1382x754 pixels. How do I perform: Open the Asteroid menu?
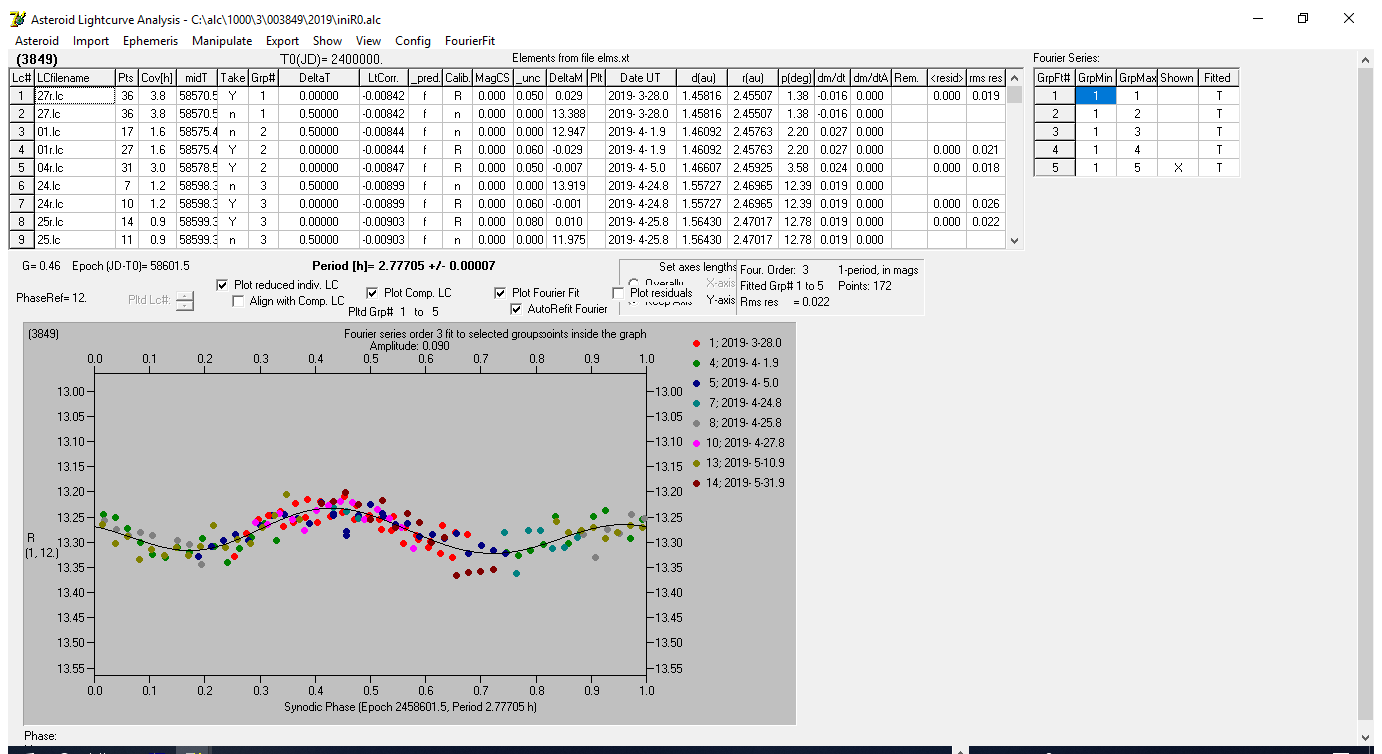pyautogui.click(x=37, y=41)
